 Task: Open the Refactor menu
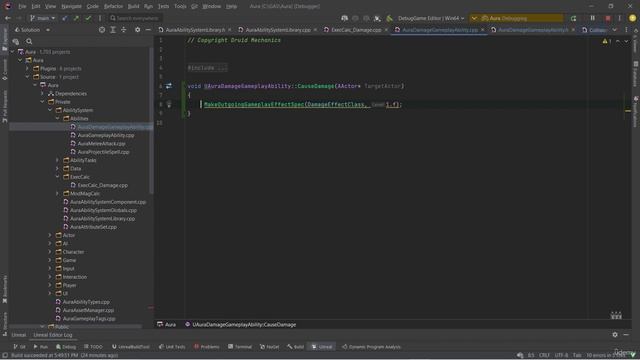click(113, 6)
